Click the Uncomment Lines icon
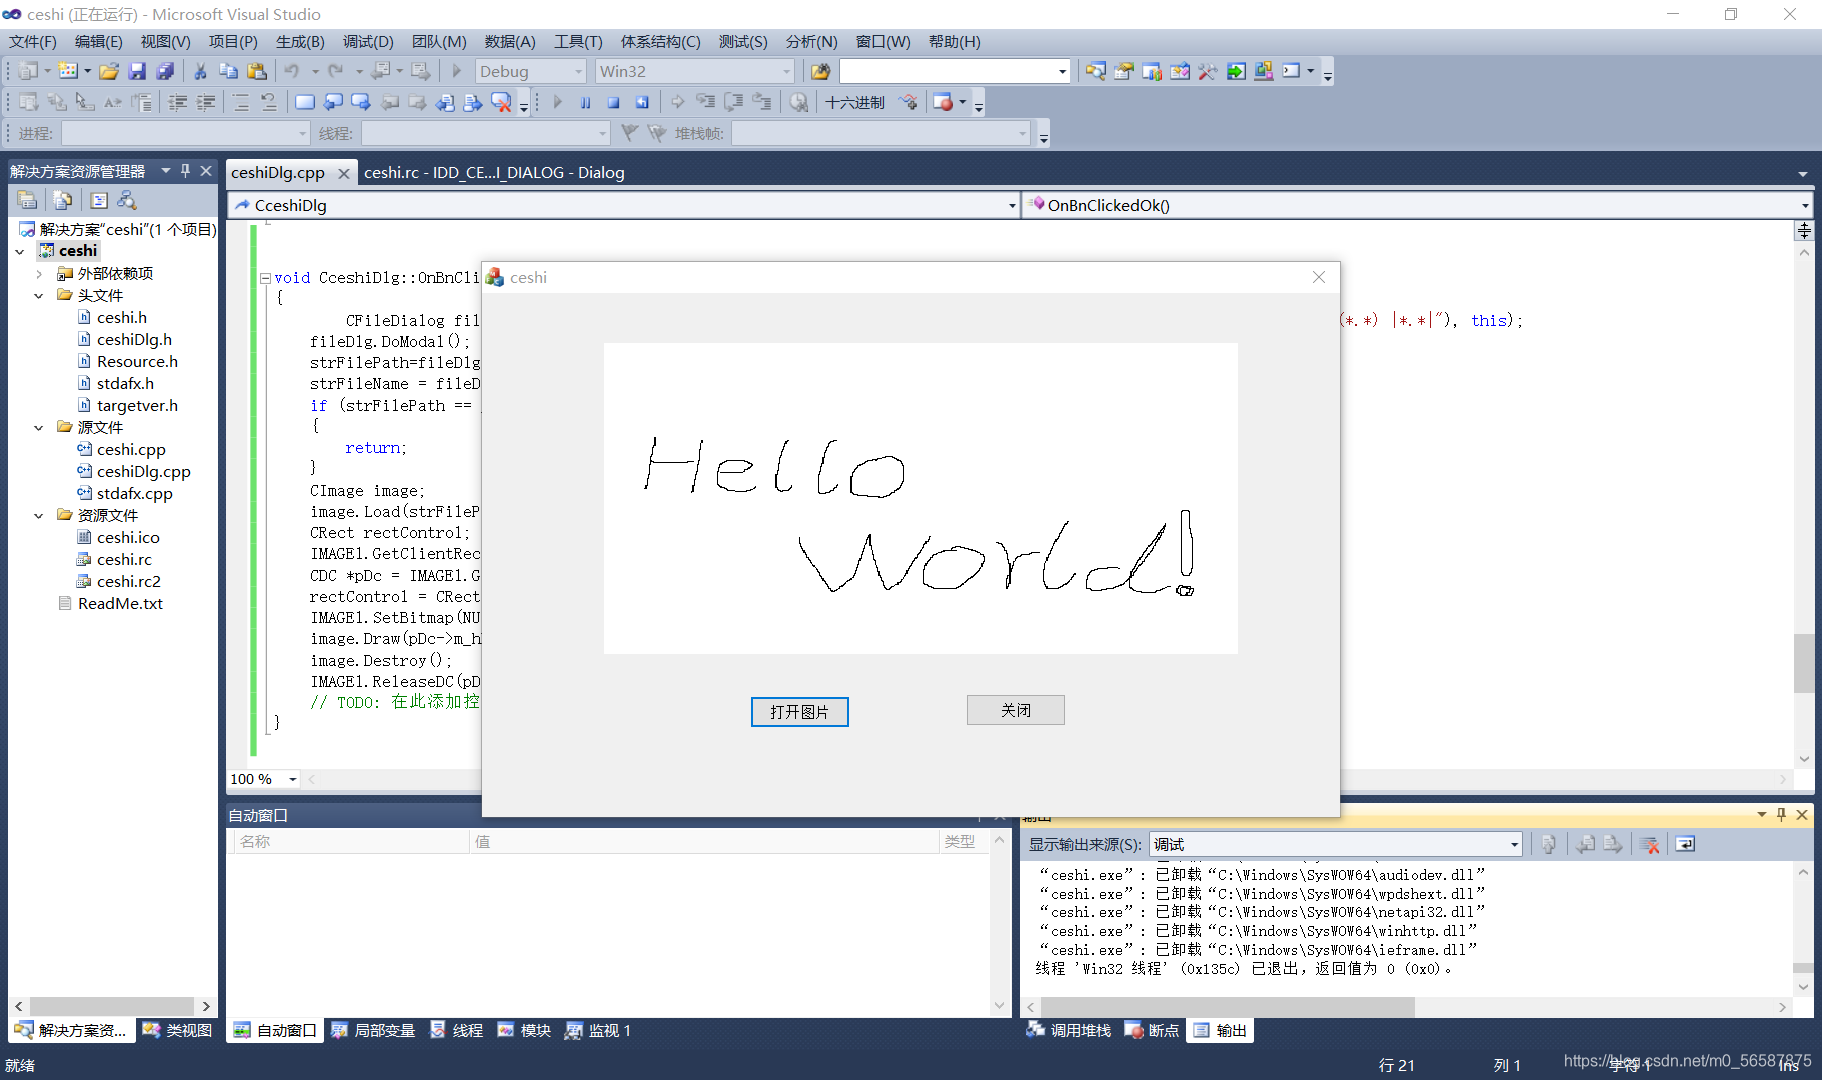 click(x=268, y=102)
